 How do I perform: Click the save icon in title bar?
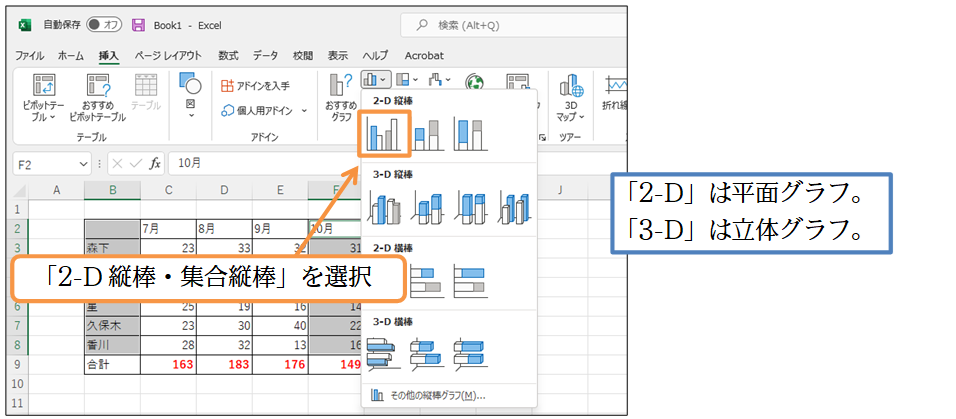click(x=138, y=24)
